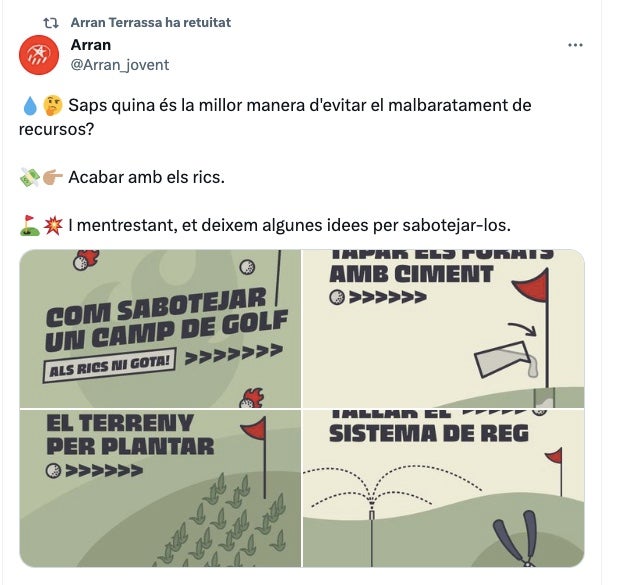Open the 'Amb ciment' image thumbnail

click(x=443, y=328)
